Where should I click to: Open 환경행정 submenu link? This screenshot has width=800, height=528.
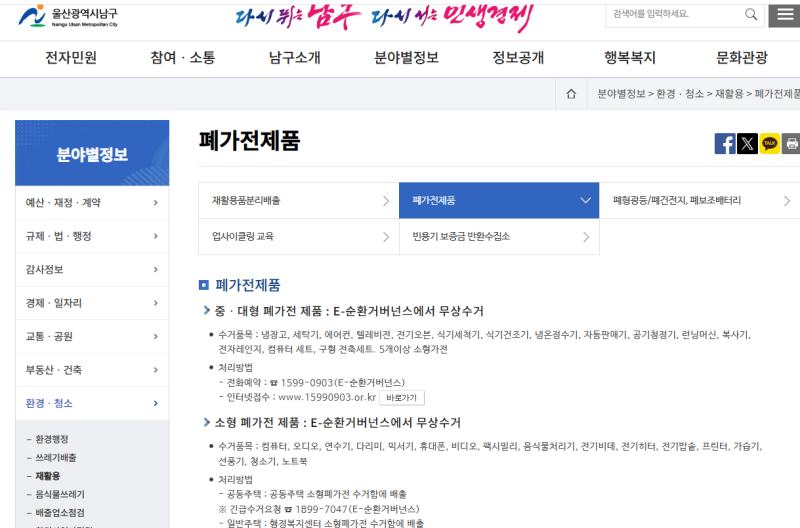click(52, 439)
